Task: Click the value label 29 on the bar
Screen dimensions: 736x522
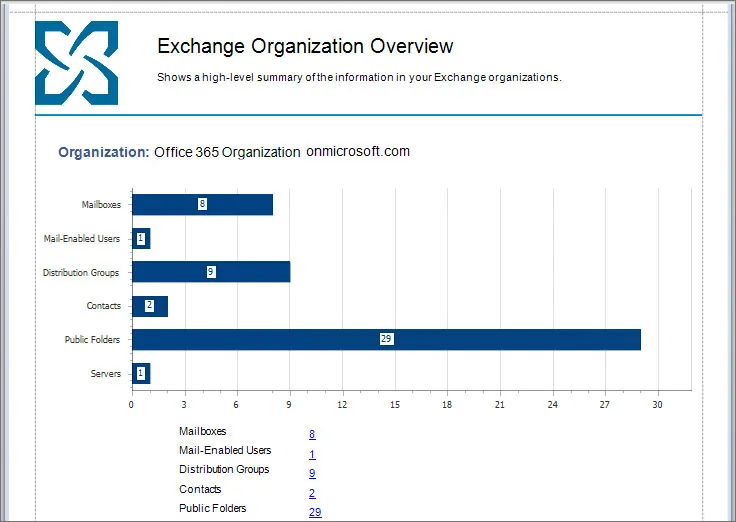Action: point(386,338)
